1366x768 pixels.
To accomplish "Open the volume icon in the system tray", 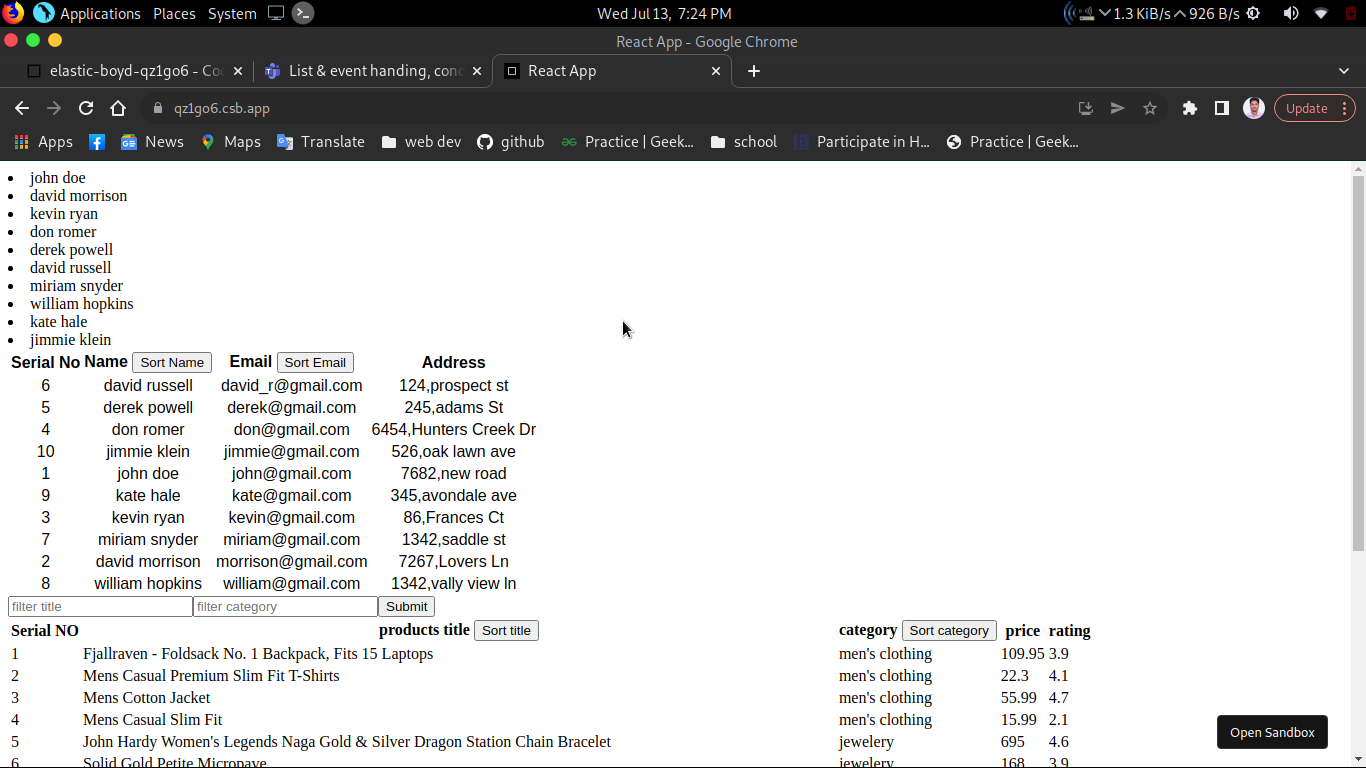I will click(1291, 13).
